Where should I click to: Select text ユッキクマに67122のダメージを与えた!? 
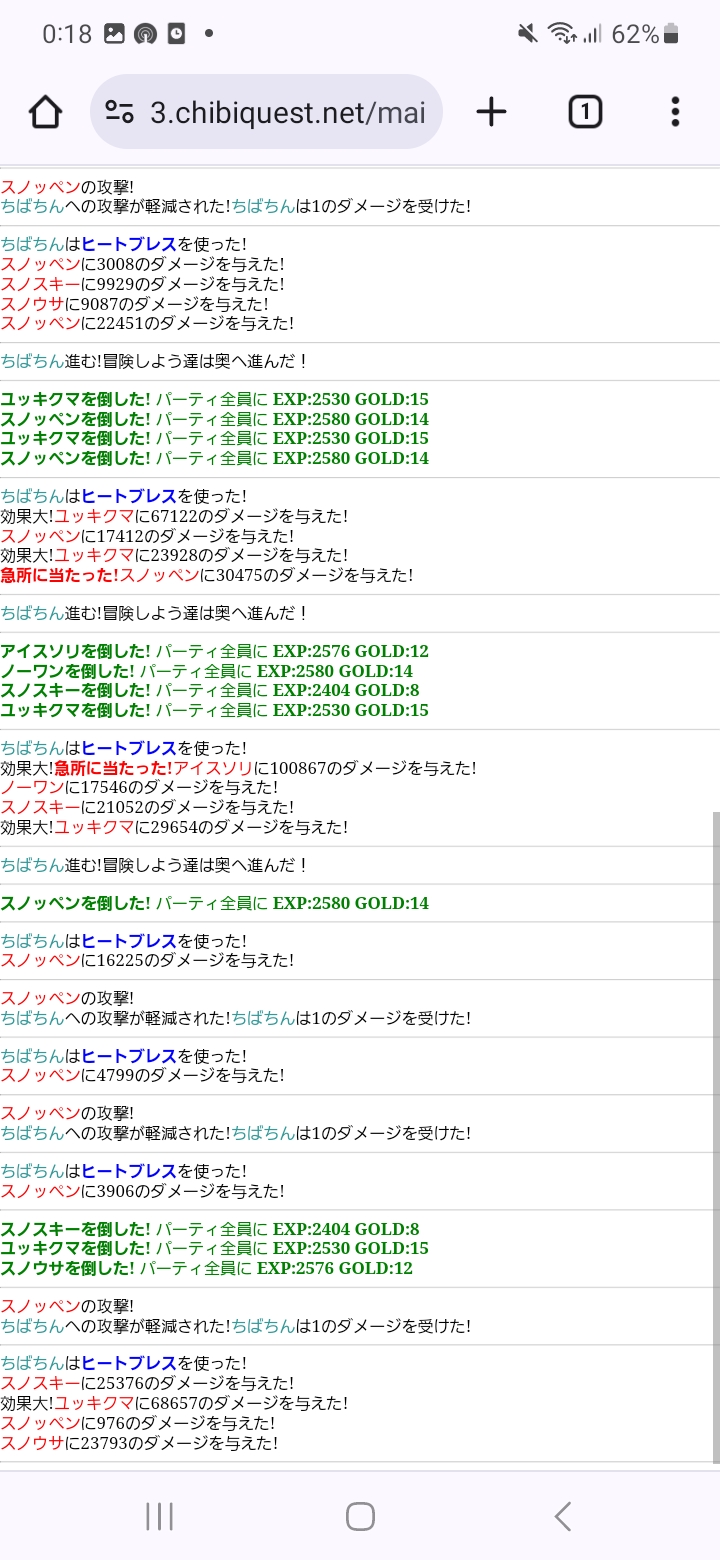pos(201,517)
